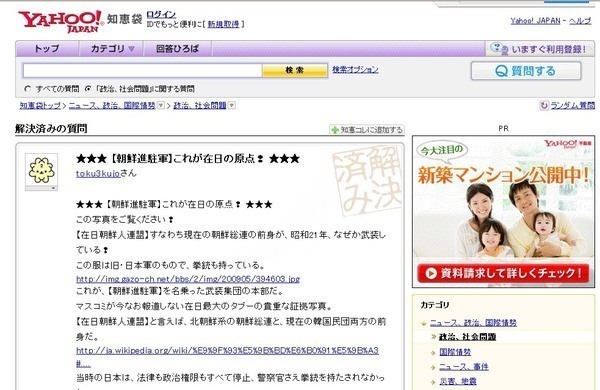Open sidebar ニュース、事件 category
Viewport: 600px width, 390px height.
coord(464,367)
